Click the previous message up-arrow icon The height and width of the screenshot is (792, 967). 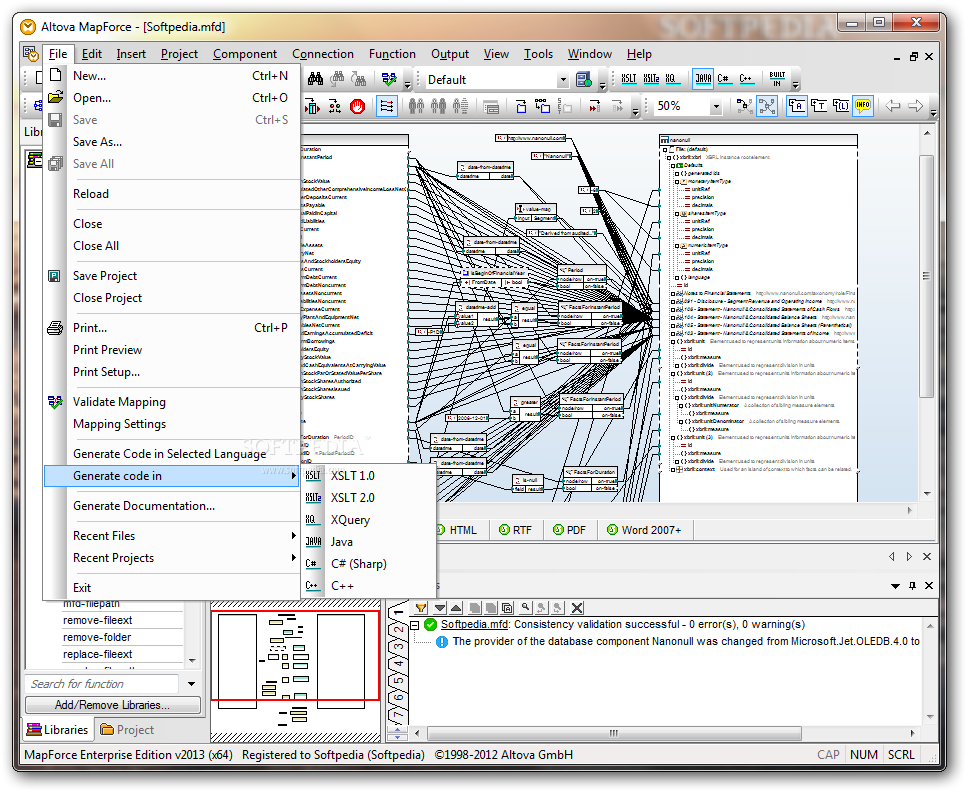coord(456,608)
